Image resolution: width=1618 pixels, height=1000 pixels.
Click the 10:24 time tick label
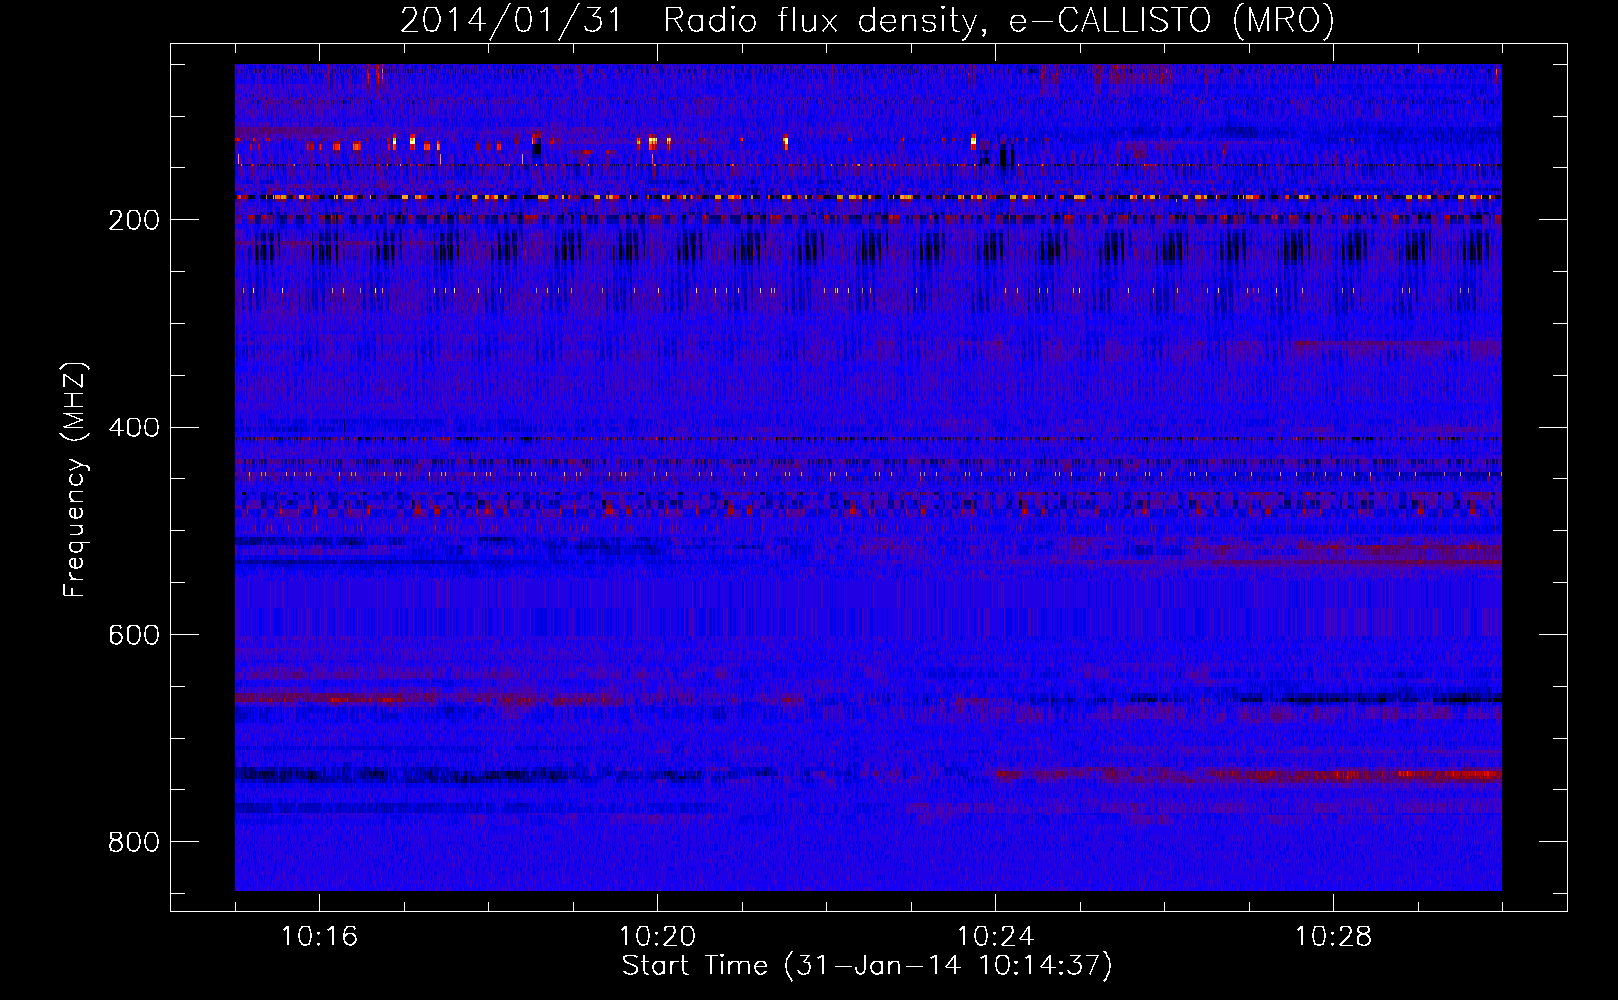995,937
